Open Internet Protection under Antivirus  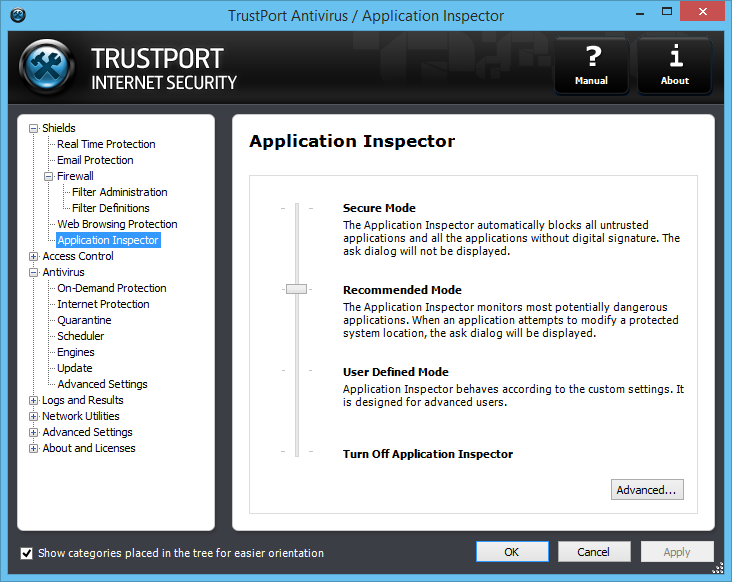coord(103,304)
